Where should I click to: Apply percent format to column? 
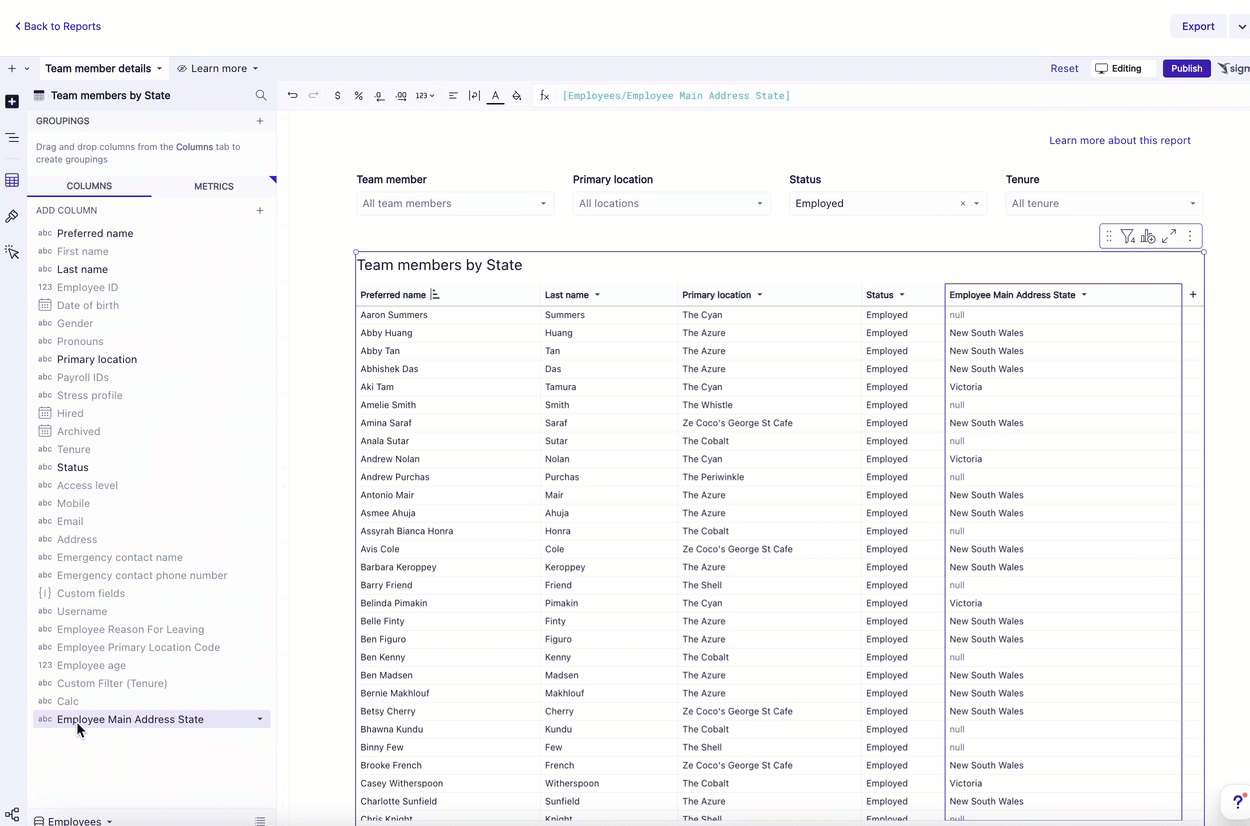point(358,96)
